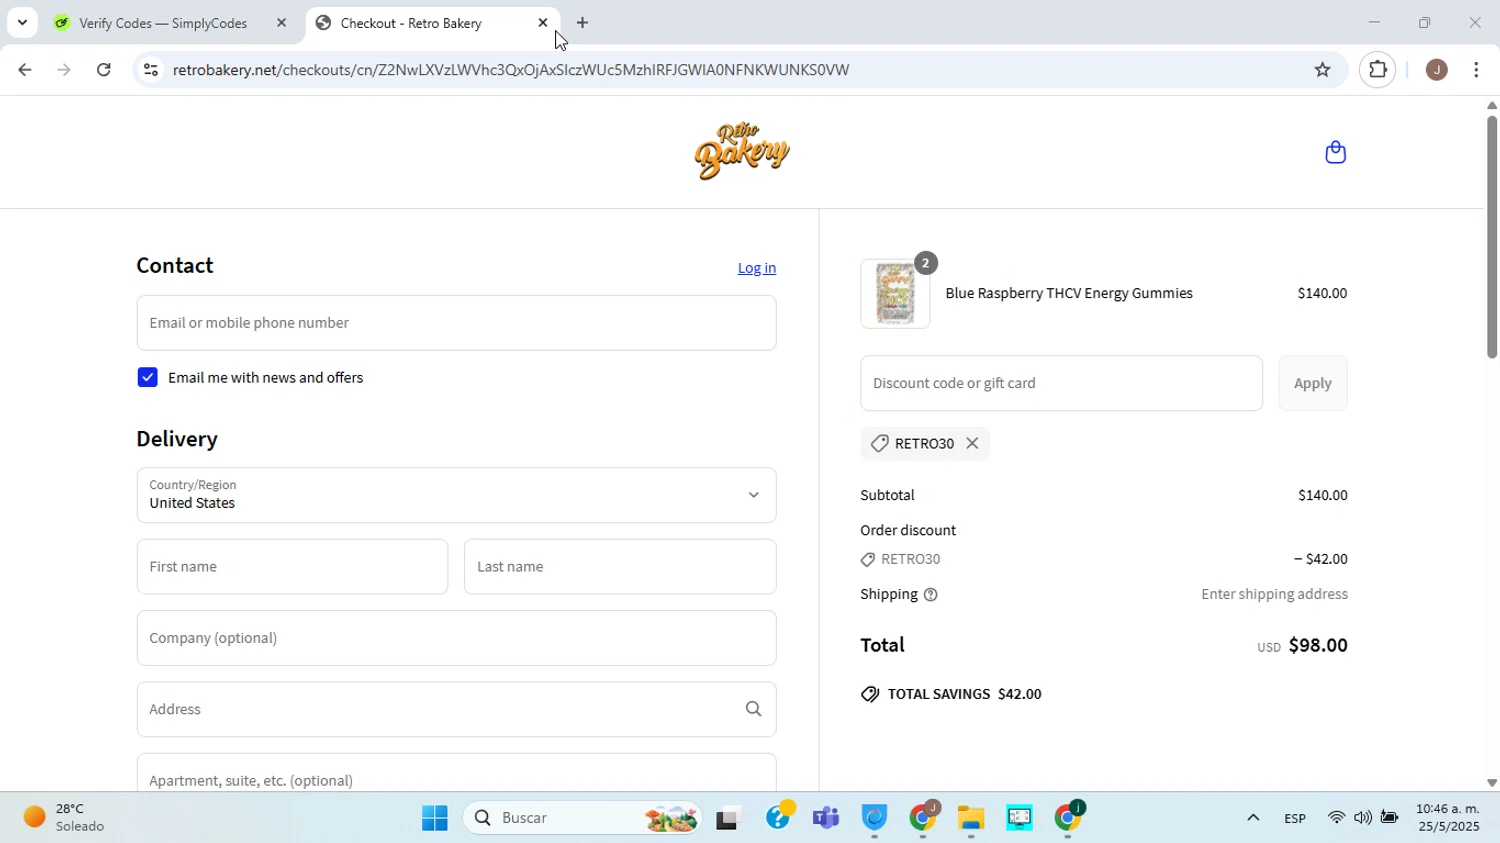Screen dimensions: 1500x843
Task: Click the forward navigation arrow
Action: click(x=64, y=70)
